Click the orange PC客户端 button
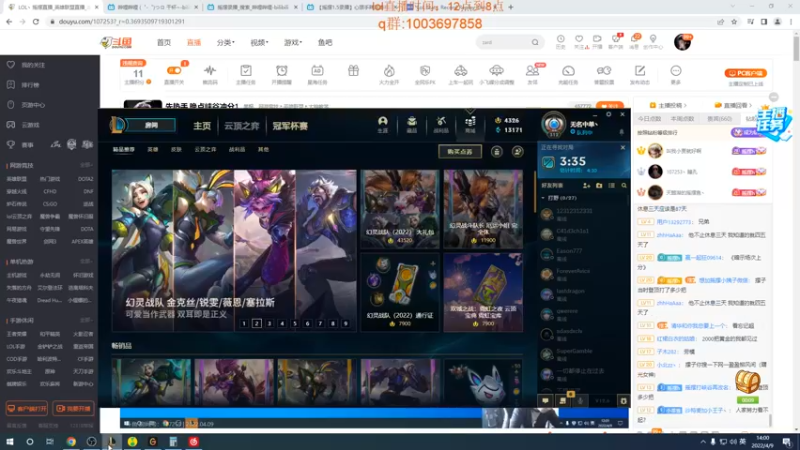Image resolution: width=800 pixels, height=450 pixels. (746, 73)
